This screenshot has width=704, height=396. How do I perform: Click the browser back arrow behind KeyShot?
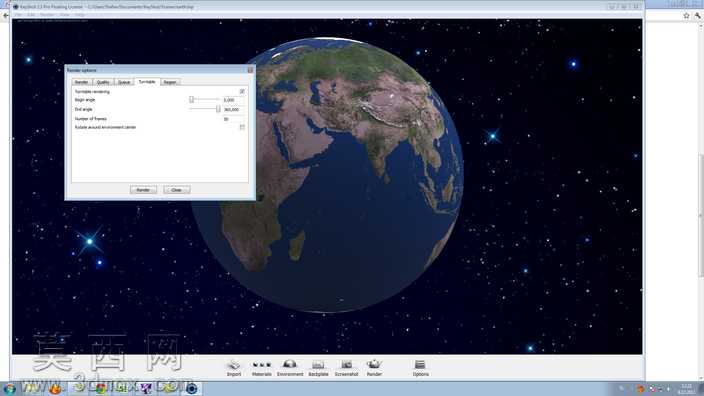pos(5,15)
